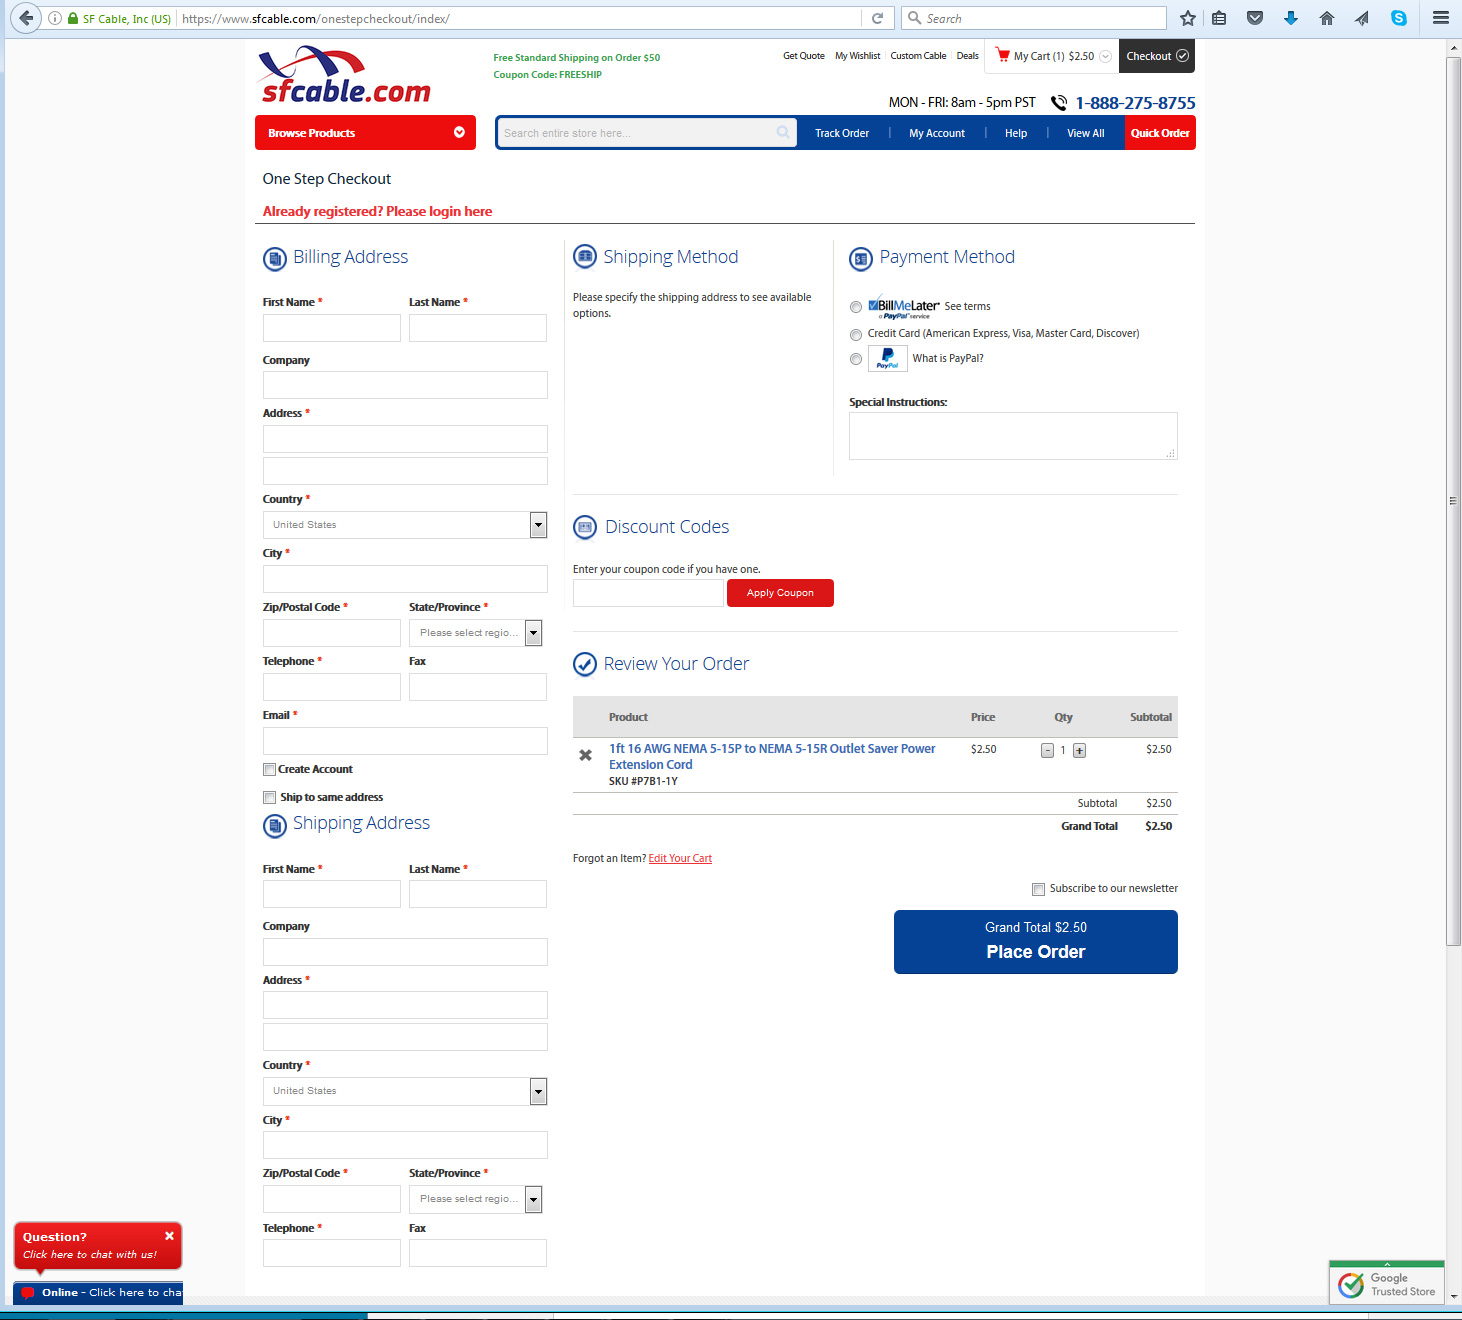
Task: Click the What is PayPal? link
Action: (x=948, y=358)
